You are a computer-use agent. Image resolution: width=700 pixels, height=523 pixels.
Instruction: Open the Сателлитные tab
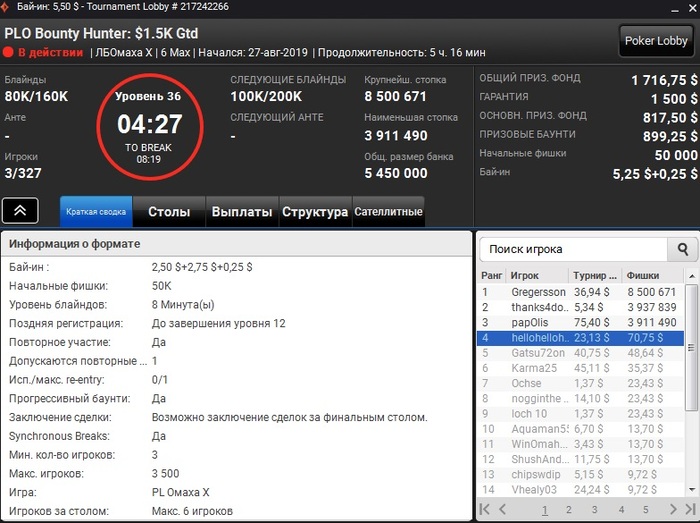tap(388, 212)
